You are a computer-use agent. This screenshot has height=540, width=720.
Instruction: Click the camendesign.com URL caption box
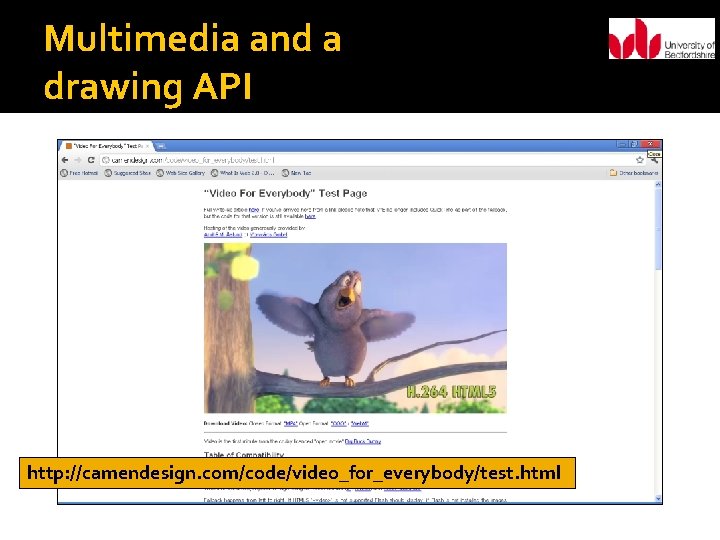click(x=297, y=473)
